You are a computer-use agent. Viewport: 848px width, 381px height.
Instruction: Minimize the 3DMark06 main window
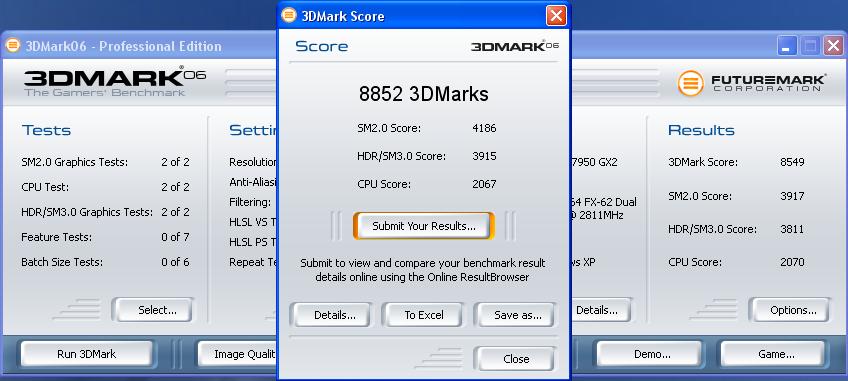click(787, 46)
